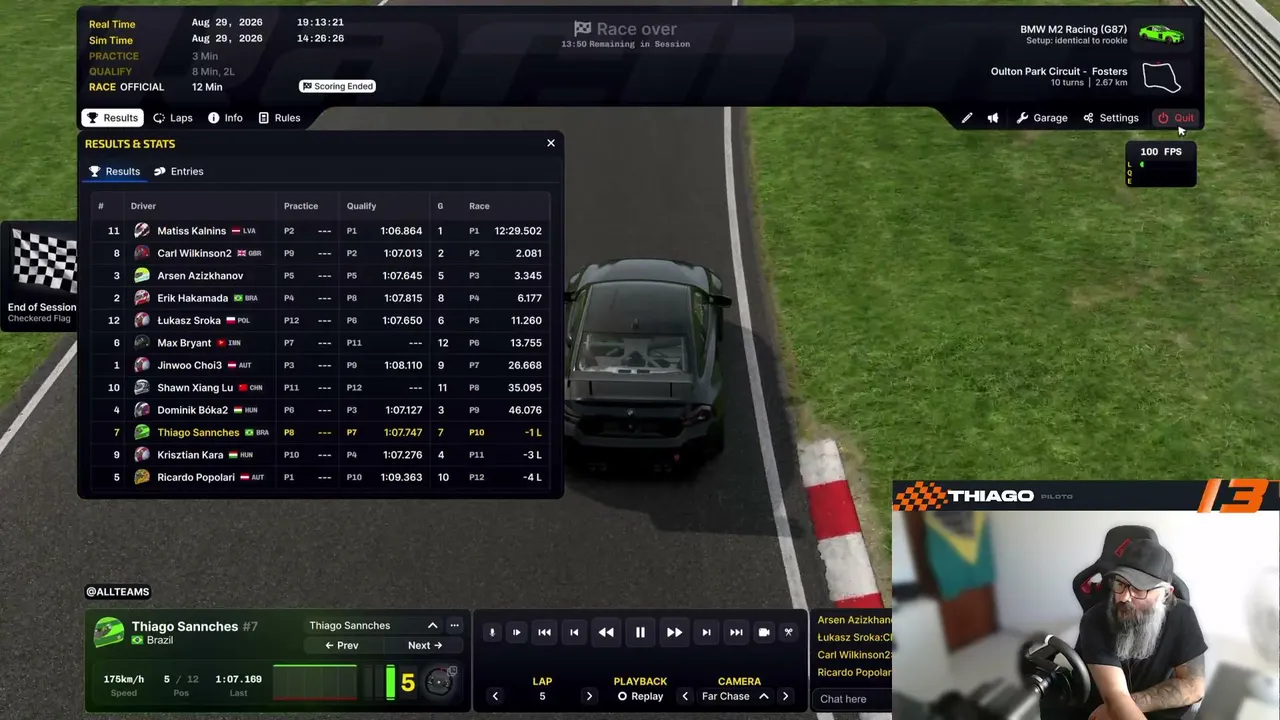This screenshot has width=1280, height=720.
Task: Close the Results & Stats panel
Action: pos(551,143)
